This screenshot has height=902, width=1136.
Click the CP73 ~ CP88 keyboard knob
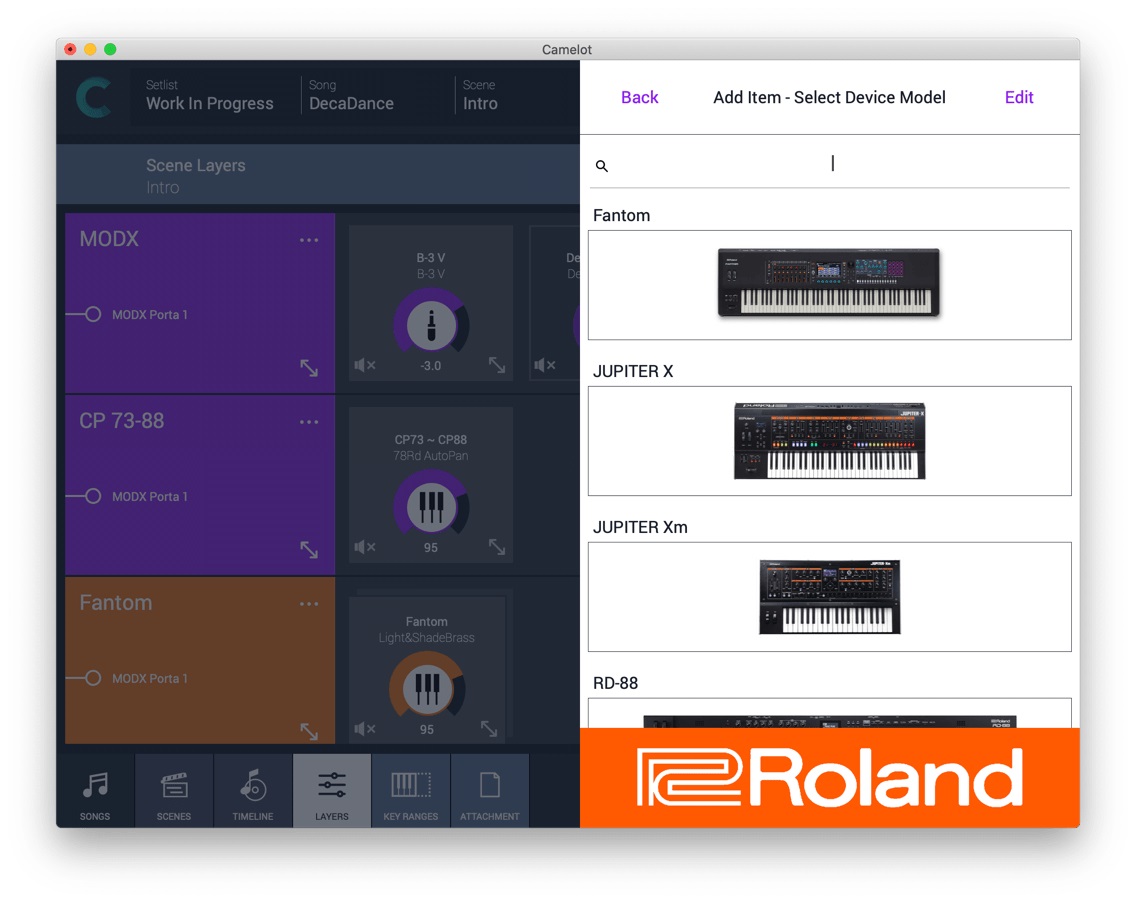point(431,506)
